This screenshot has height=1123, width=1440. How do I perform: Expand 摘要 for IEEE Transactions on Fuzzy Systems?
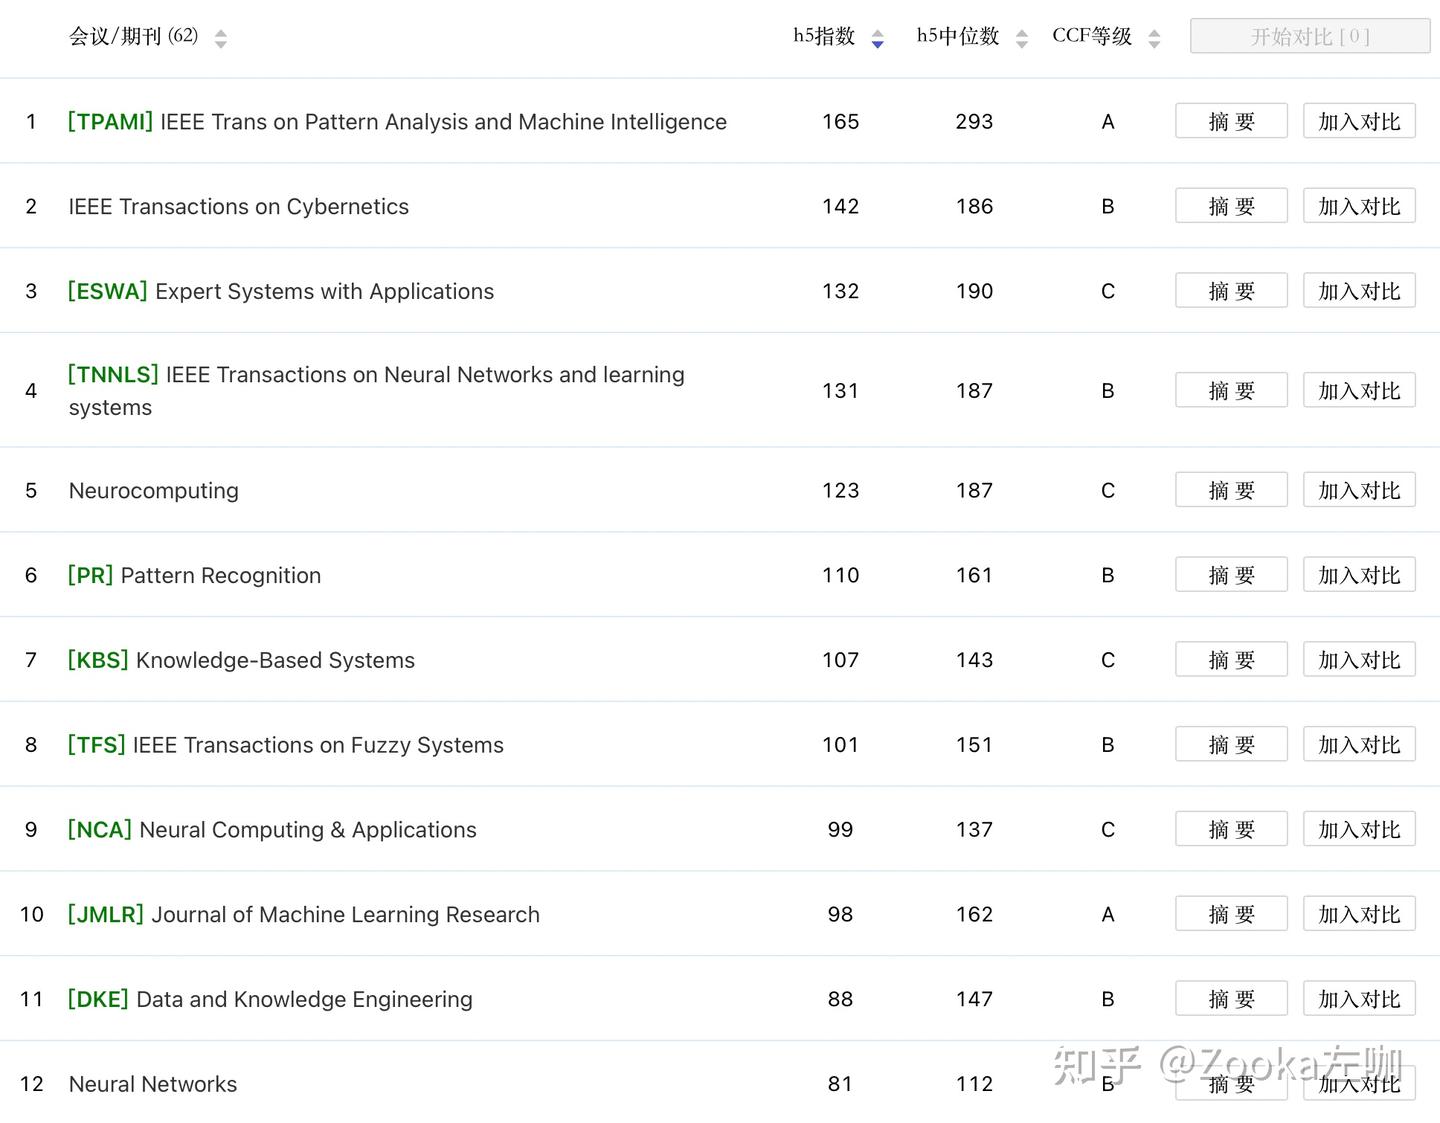point(1231,745)
